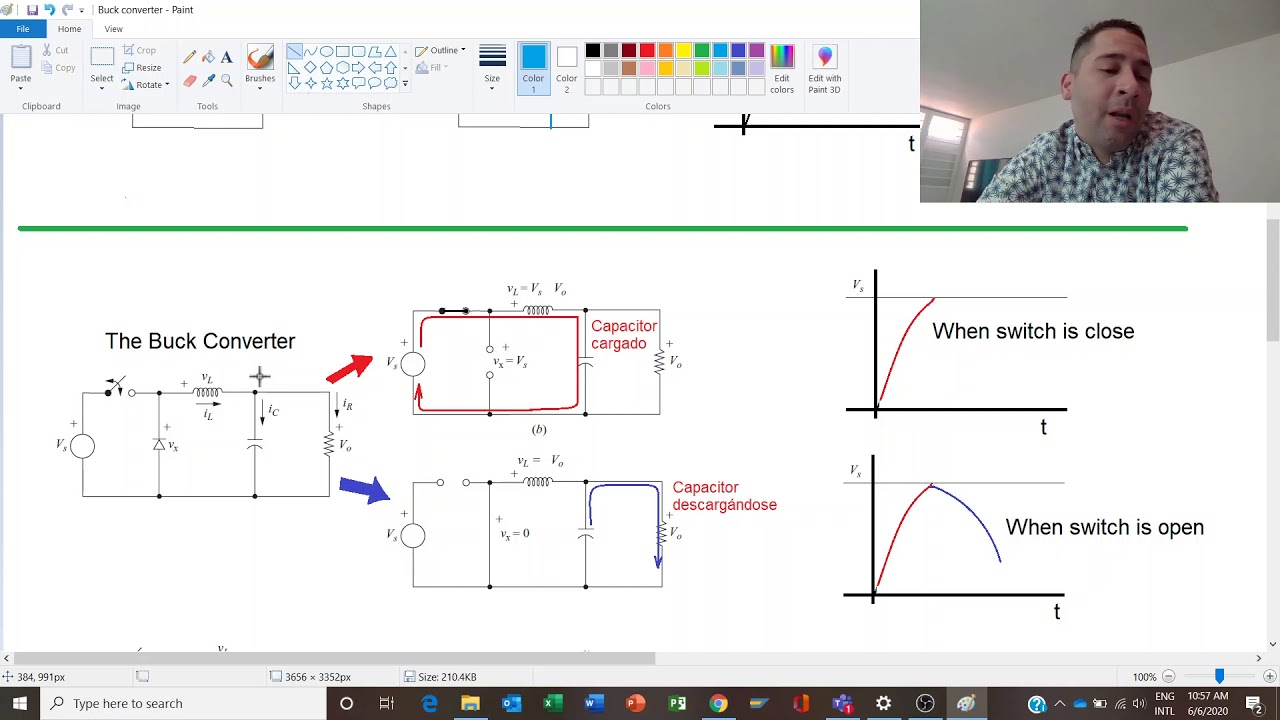Open Microsoft Edge from the taskbar
1280x720 pixels.
tap(429, 704)
